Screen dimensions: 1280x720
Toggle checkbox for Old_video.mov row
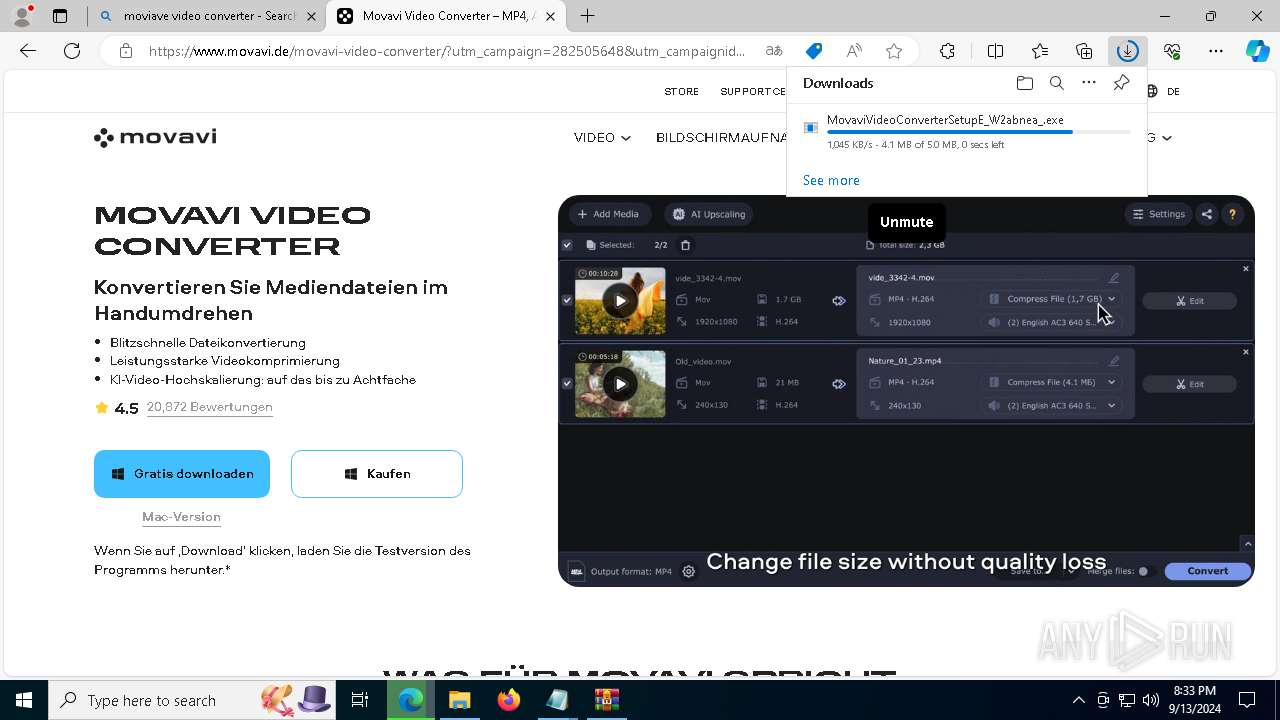tap(567, 384)
